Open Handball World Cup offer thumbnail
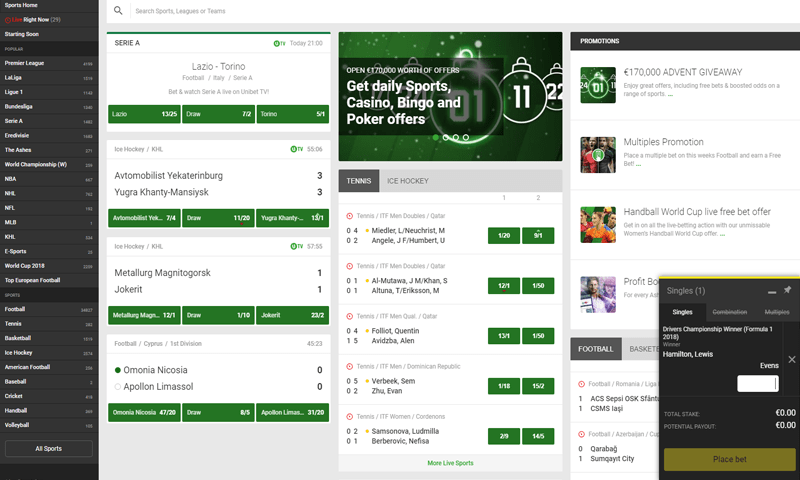The width and height of the screenshot is (800, 480). pos(597,224)
